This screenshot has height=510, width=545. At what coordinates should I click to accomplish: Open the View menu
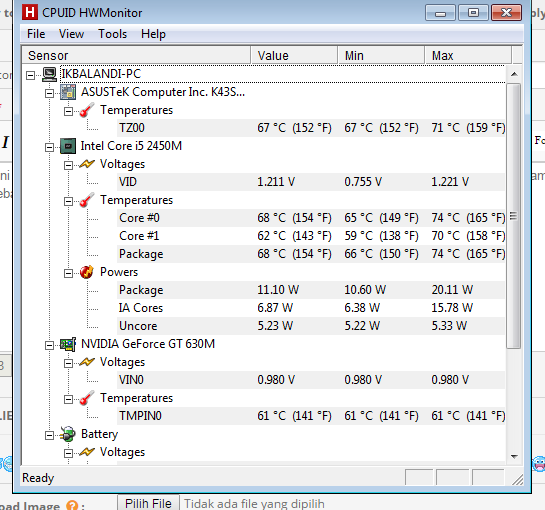(71, 34)
